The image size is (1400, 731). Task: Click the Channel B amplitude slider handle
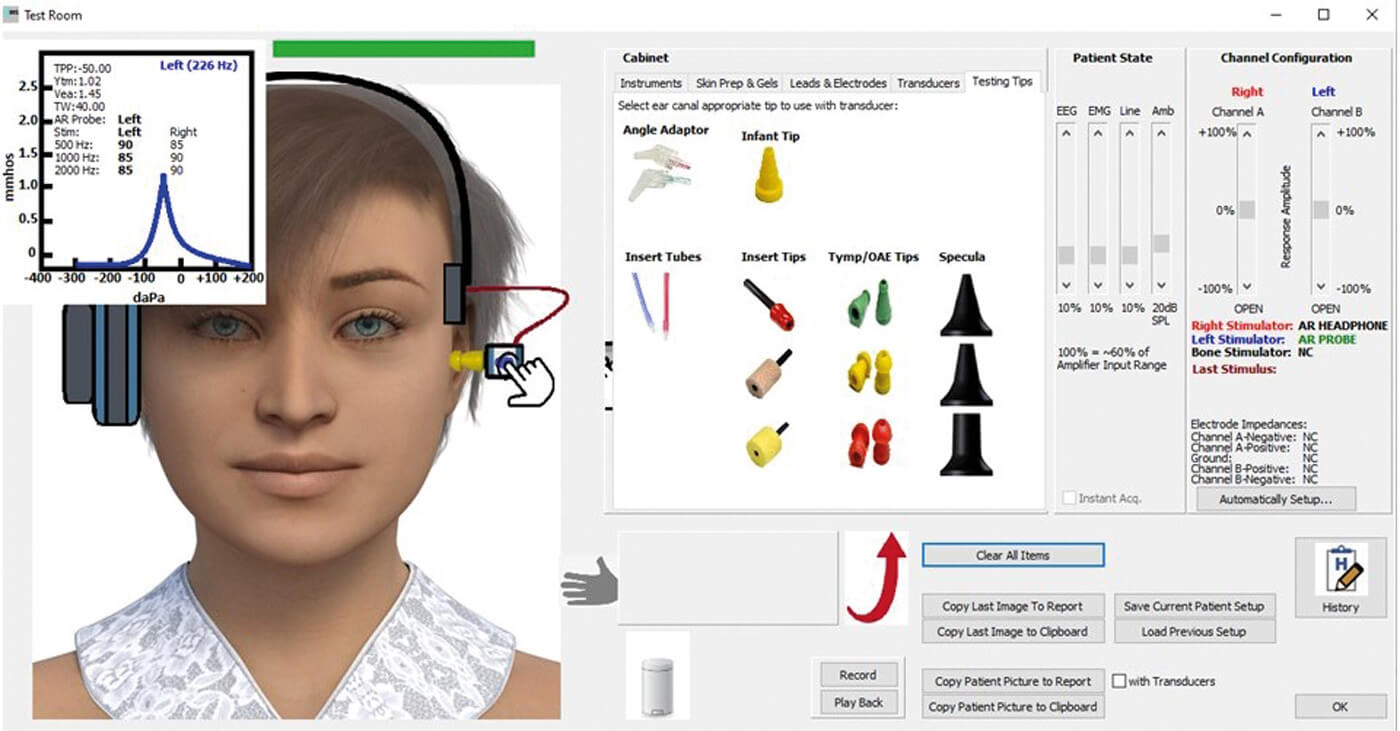[x=1321, y=210]
